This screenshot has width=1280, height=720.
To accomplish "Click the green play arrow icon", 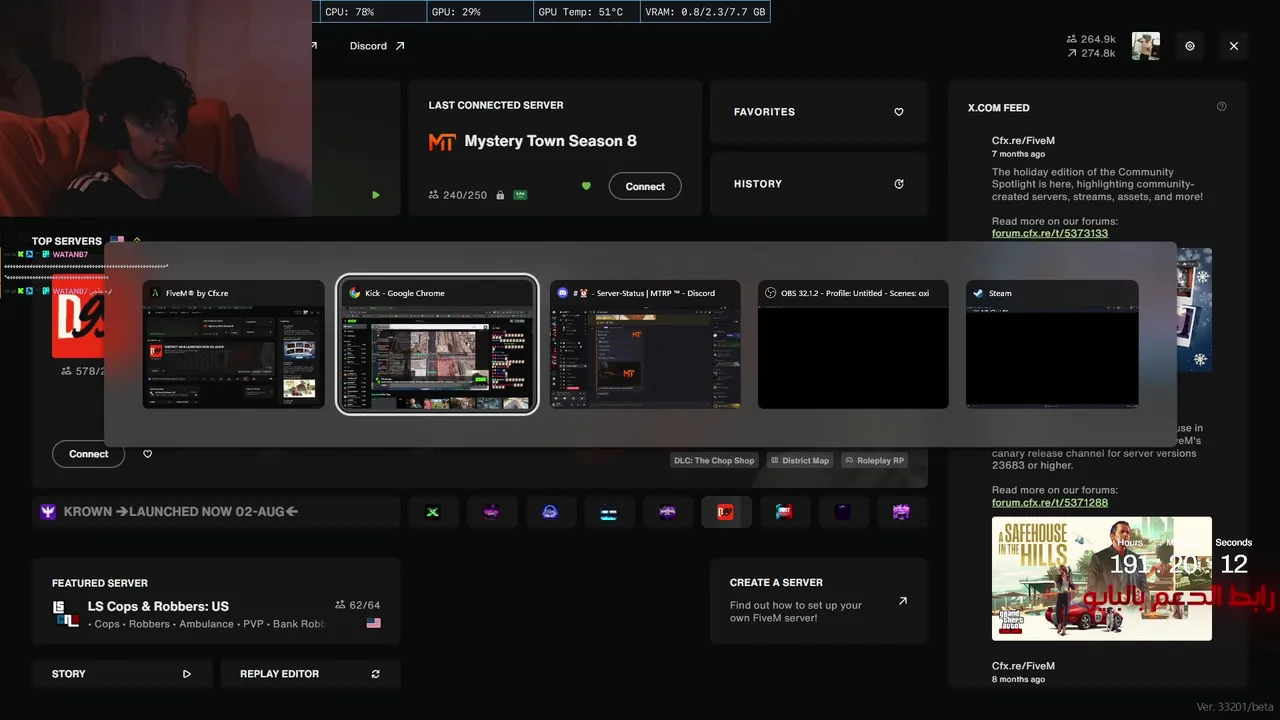I will click(x=376, y=195).
